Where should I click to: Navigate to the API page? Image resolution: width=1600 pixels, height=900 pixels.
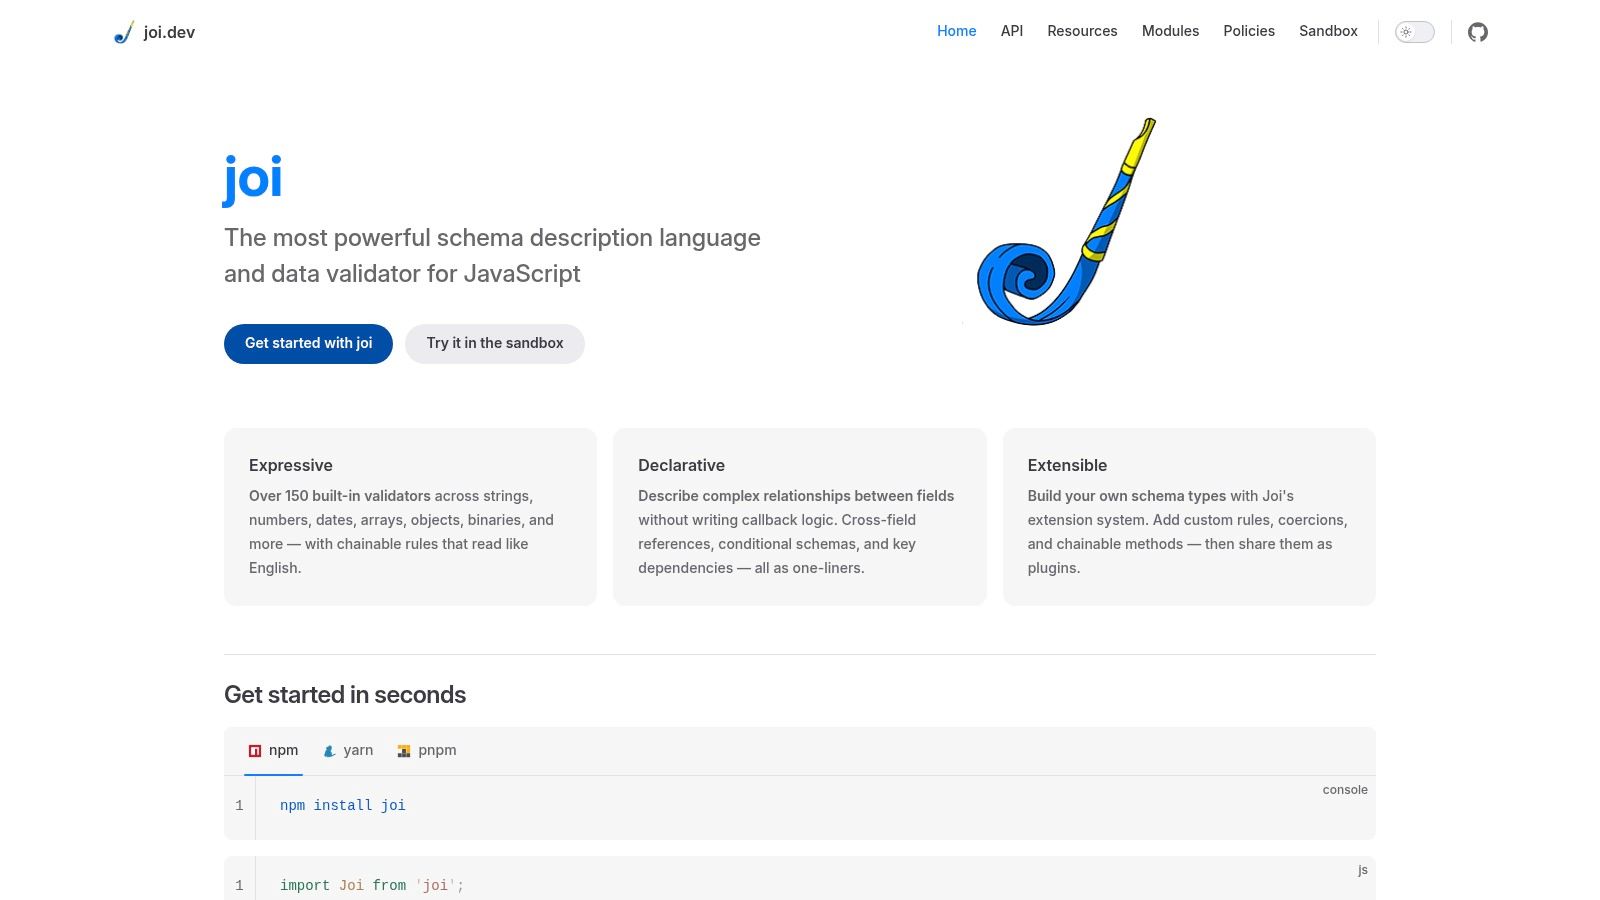1011,31
